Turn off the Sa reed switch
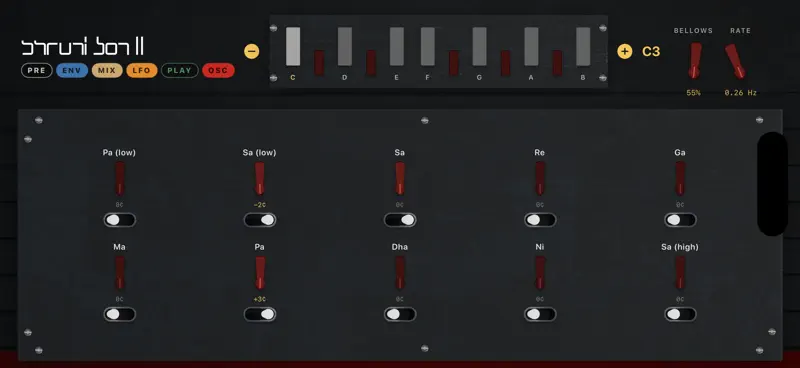This screenshot has height=368, width=800. (x=400, y=220)
